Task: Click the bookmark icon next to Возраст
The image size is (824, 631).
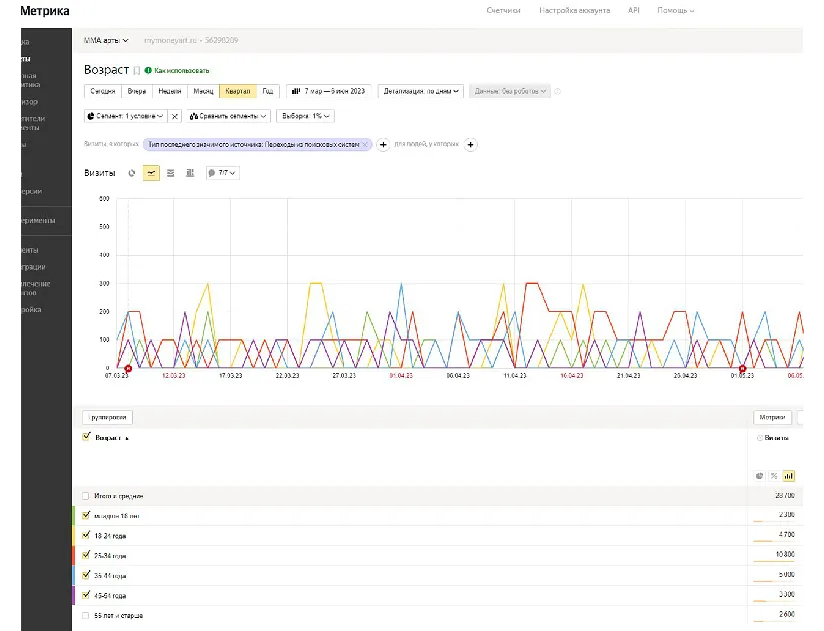Action: coord(137,71)
